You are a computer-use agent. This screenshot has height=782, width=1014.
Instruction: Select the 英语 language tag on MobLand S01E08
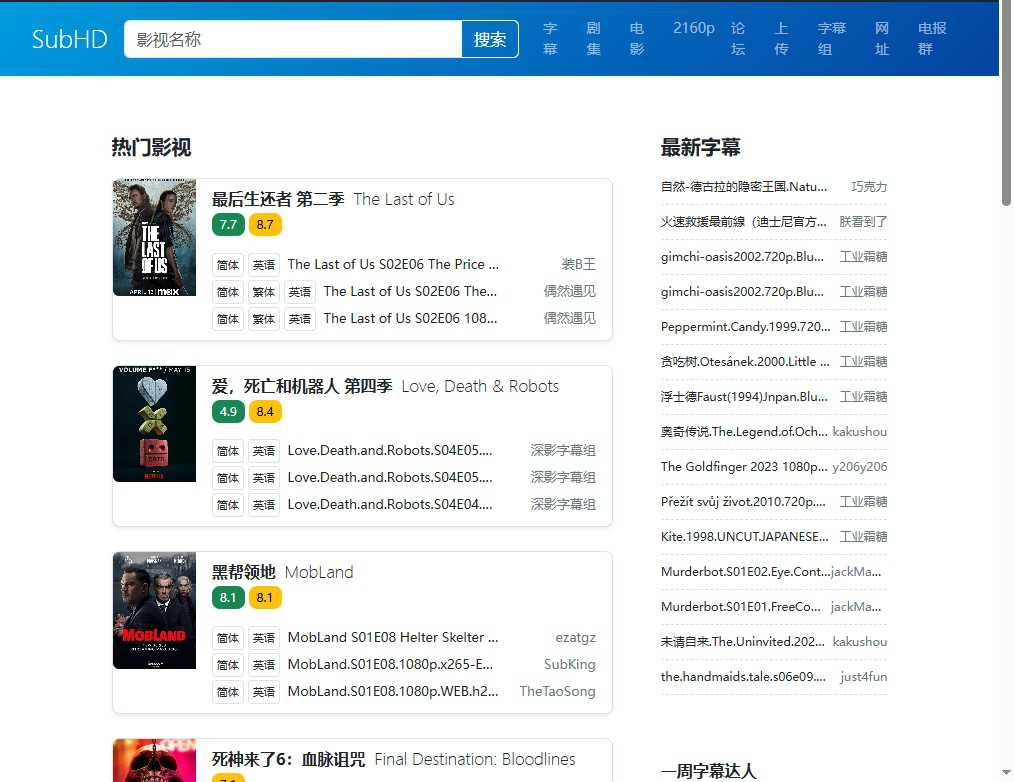pos(264,637)
